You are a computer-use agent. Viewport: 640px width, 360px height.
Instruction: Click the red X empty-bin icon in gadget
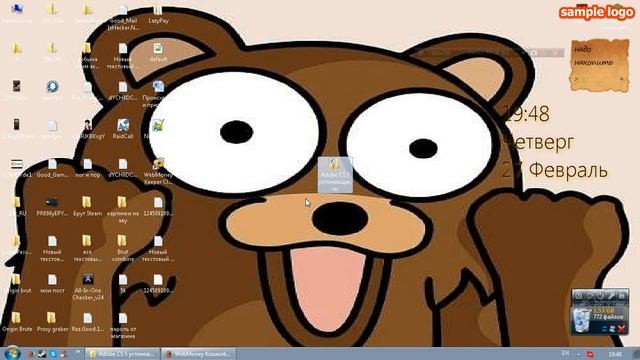622,329
